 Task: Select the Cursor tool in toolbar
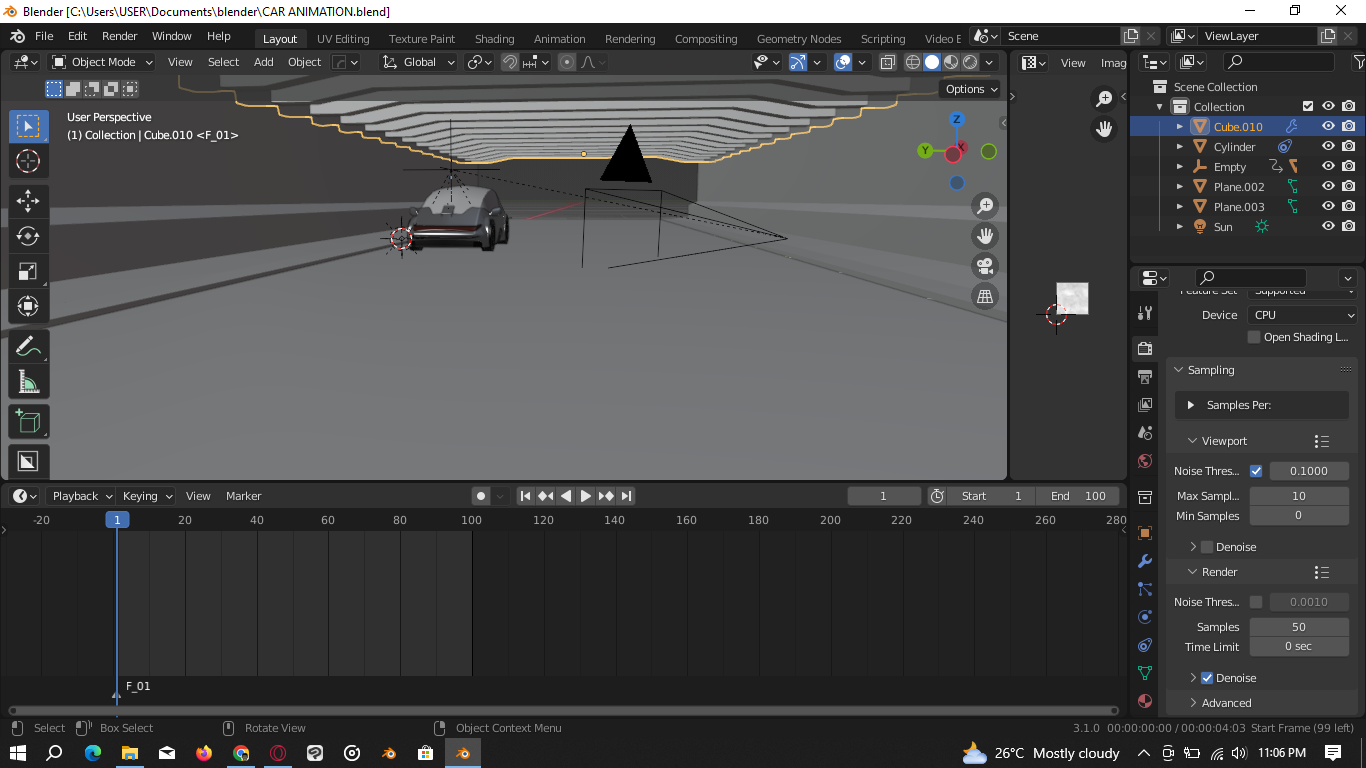tap(28, 161)
